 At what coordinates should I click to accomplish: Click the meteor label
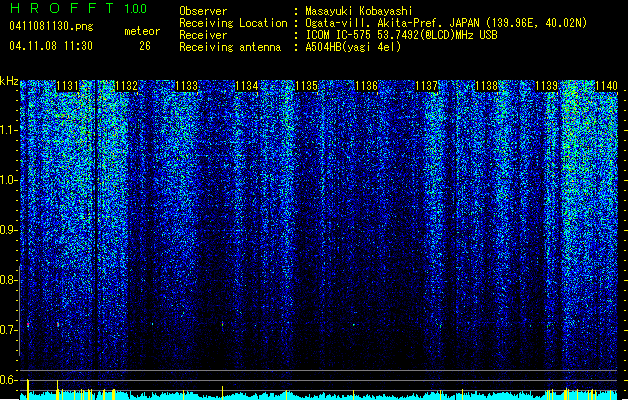pyautogui.click(x=142, y=31)
